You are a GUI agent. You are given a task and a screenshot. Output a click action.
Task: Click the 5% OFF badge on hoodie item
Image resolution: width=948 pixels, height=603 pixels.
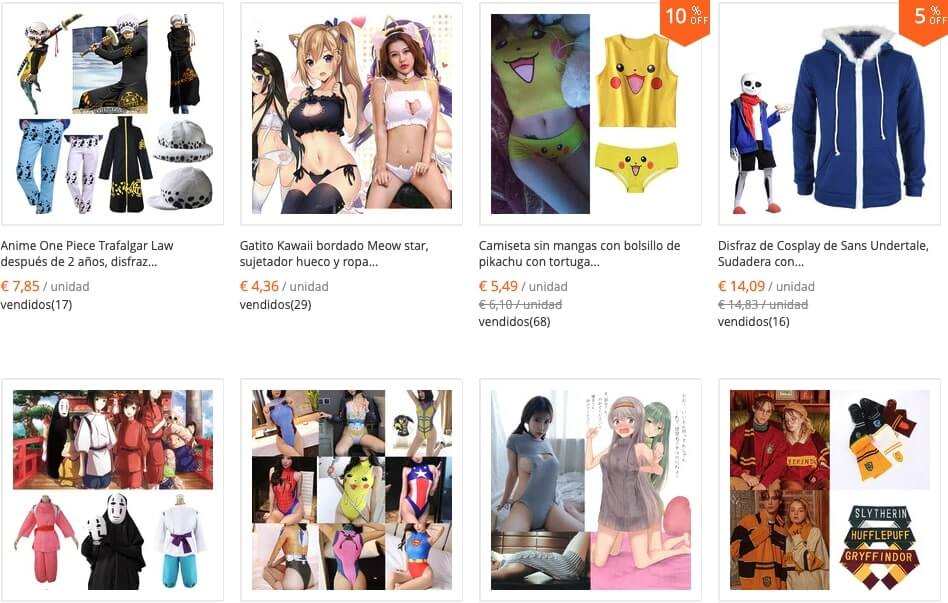(x=925, y=20)
